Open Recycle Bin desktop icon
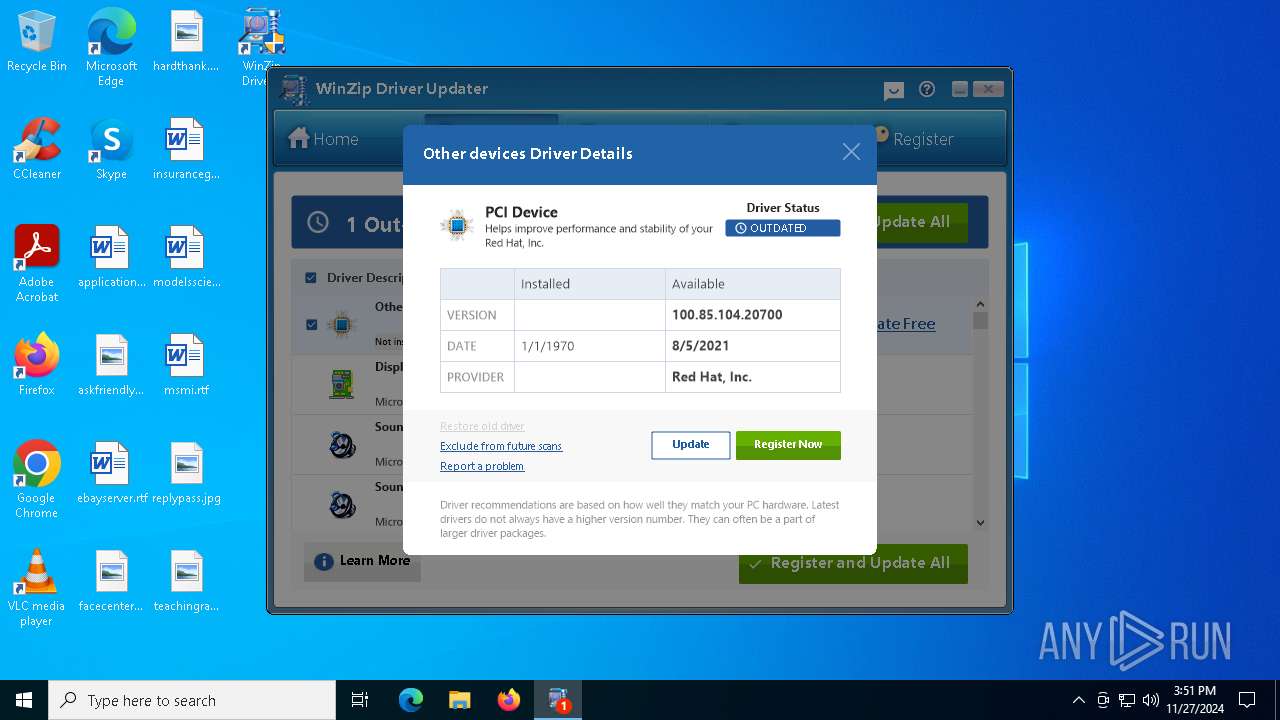This screenshot has height=720, width=1280. click(x=37, y=42)
